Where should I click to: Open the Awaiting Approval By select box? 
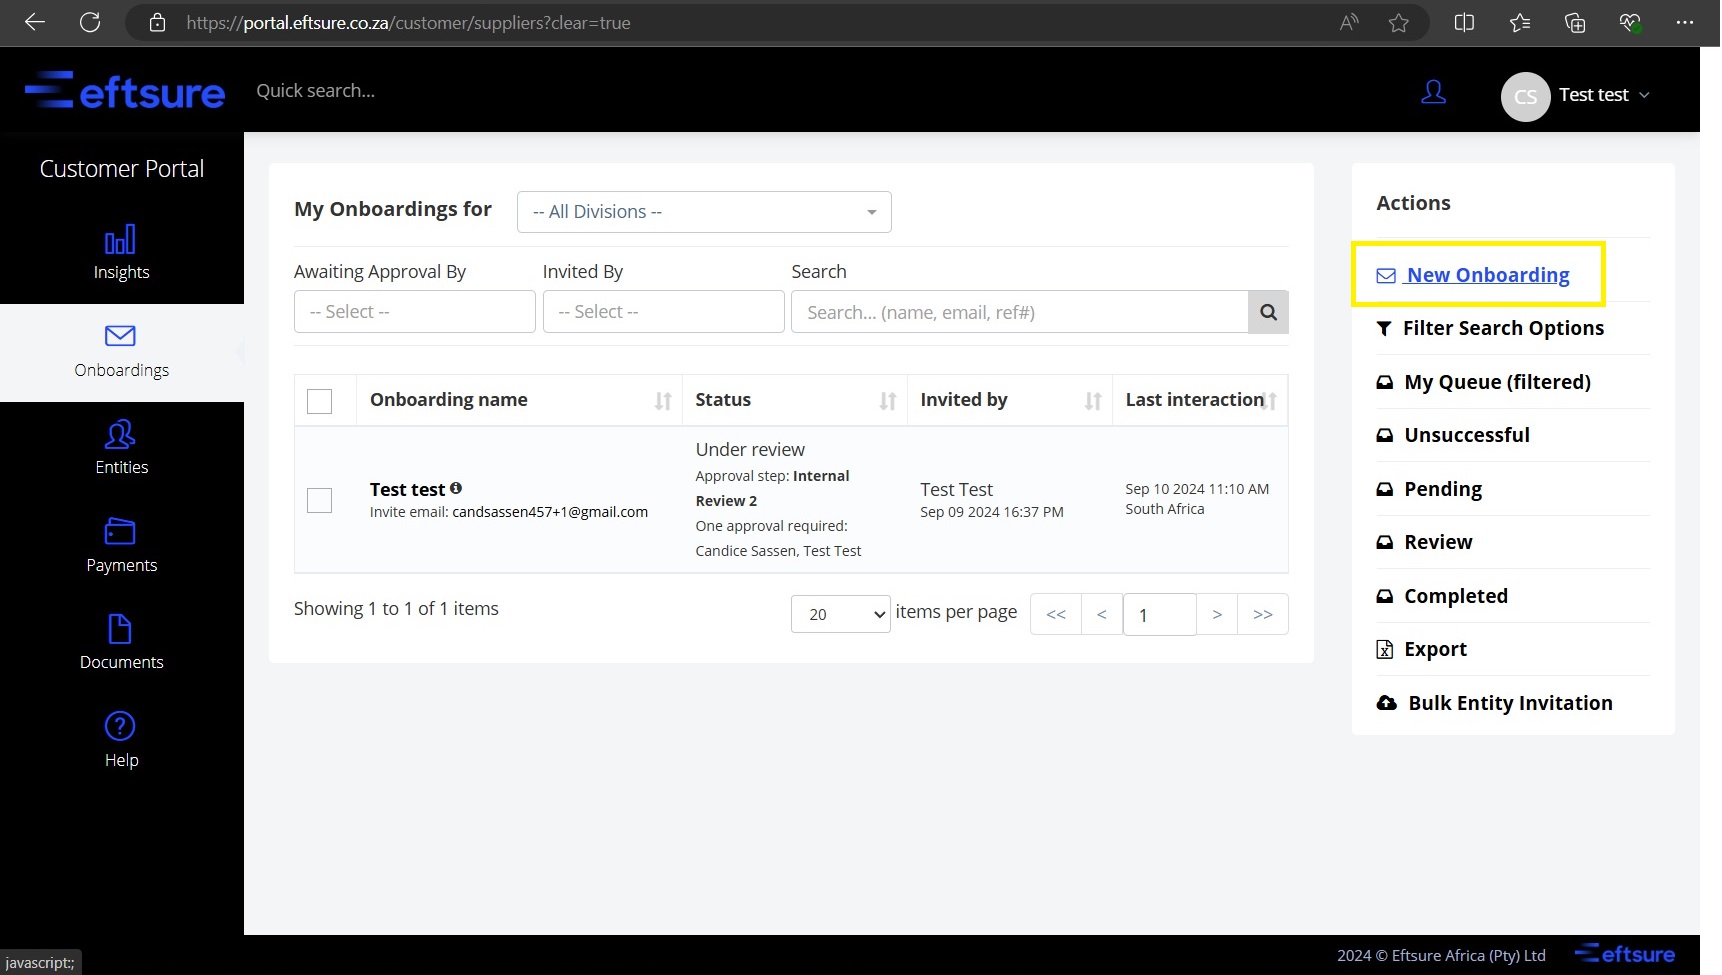point(414,312)
